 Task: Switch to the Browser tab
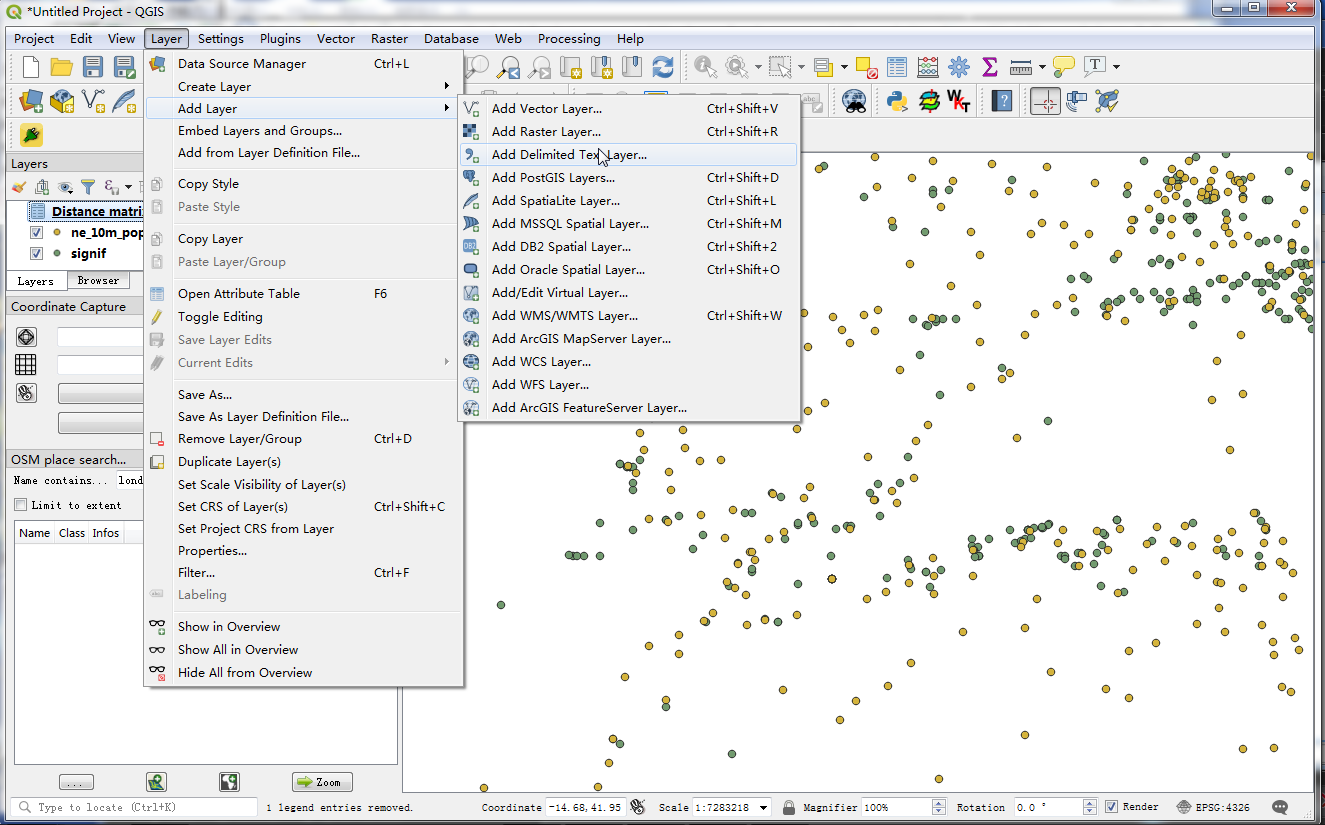tap(98, 281)
